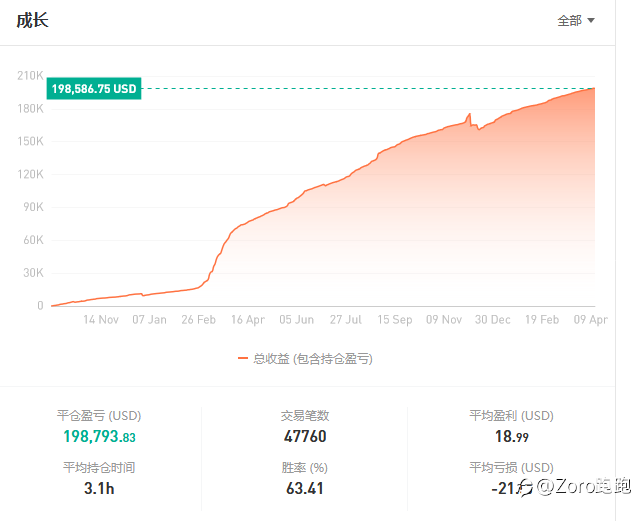Click the 09 Apr date label
The width and height of the screenshot is (639, 521).
(x=591, y=320)
